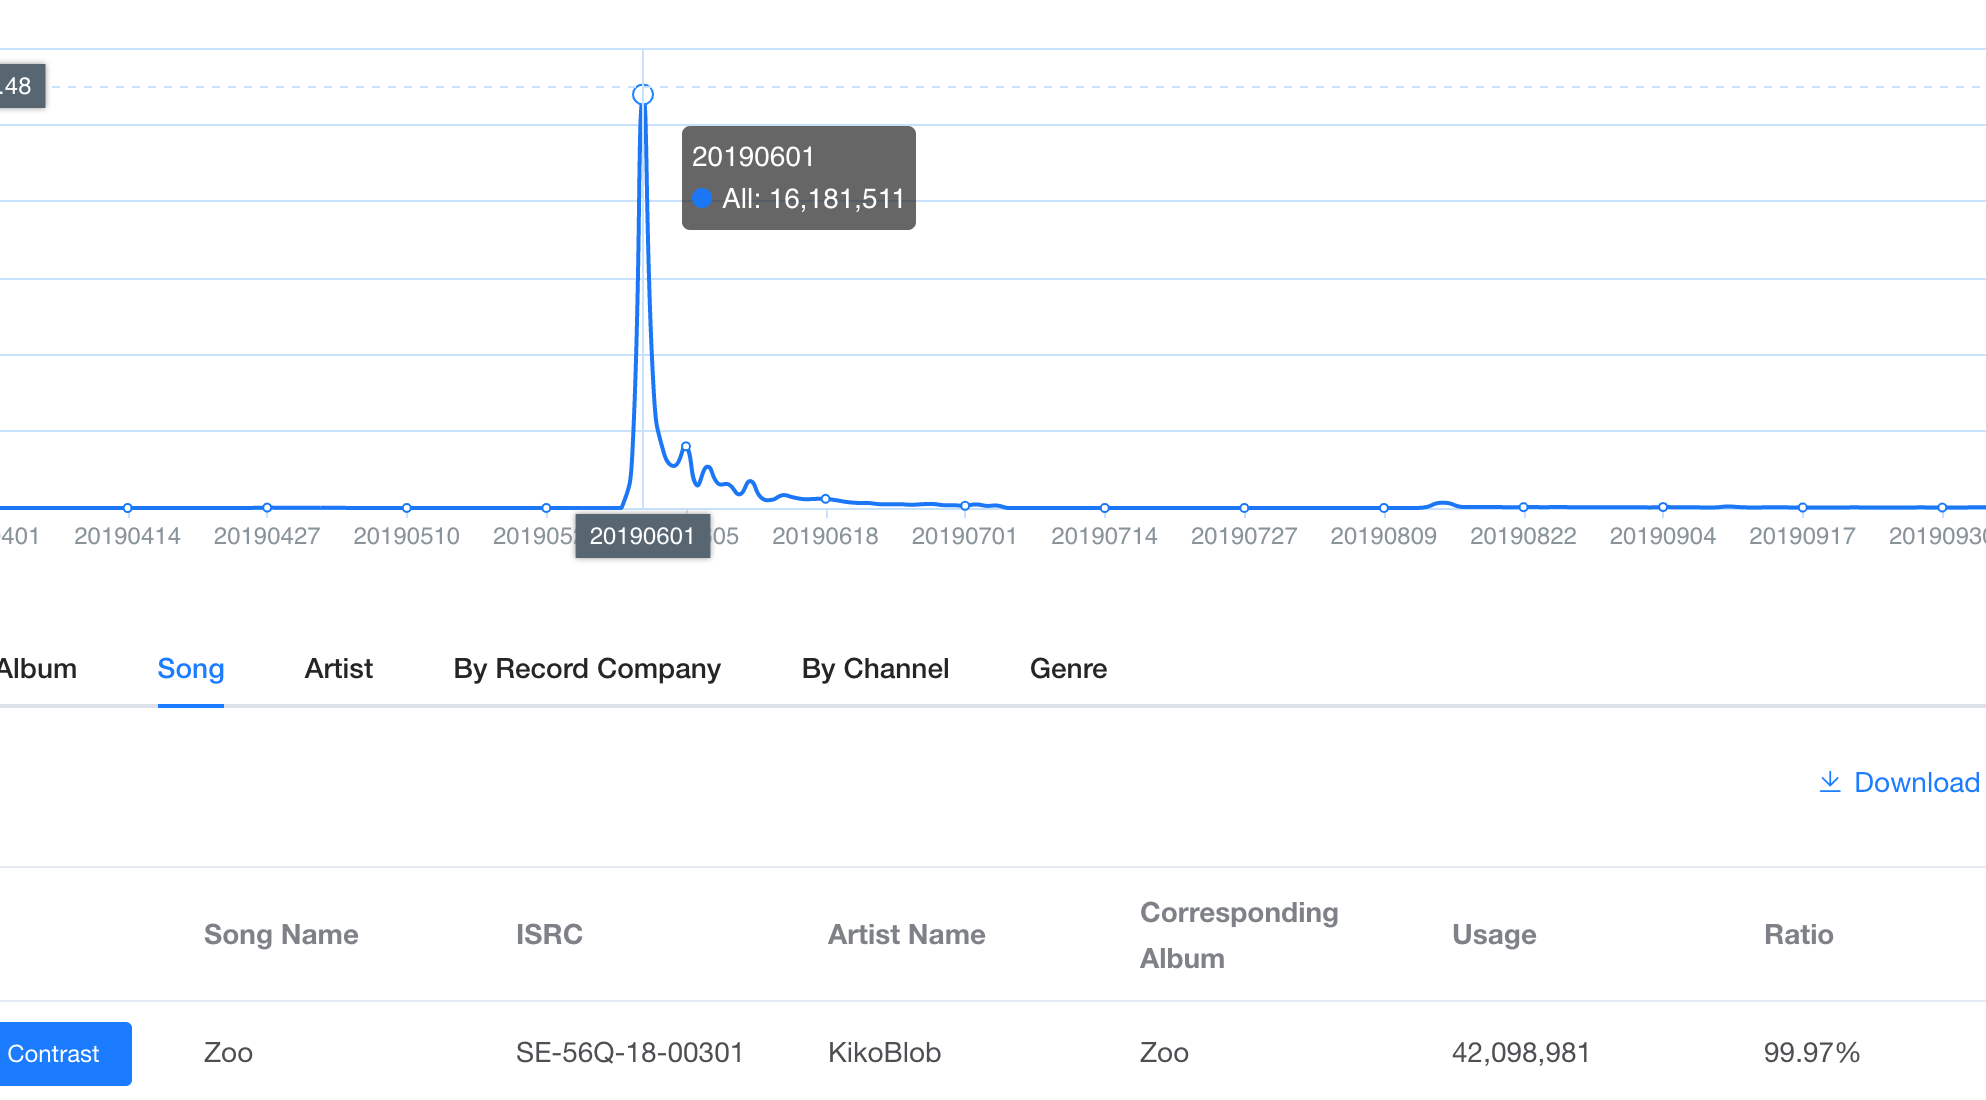Click the chart data point at 20190809
Screen dimensions: 1986x1100
(x=1383, y=508)
